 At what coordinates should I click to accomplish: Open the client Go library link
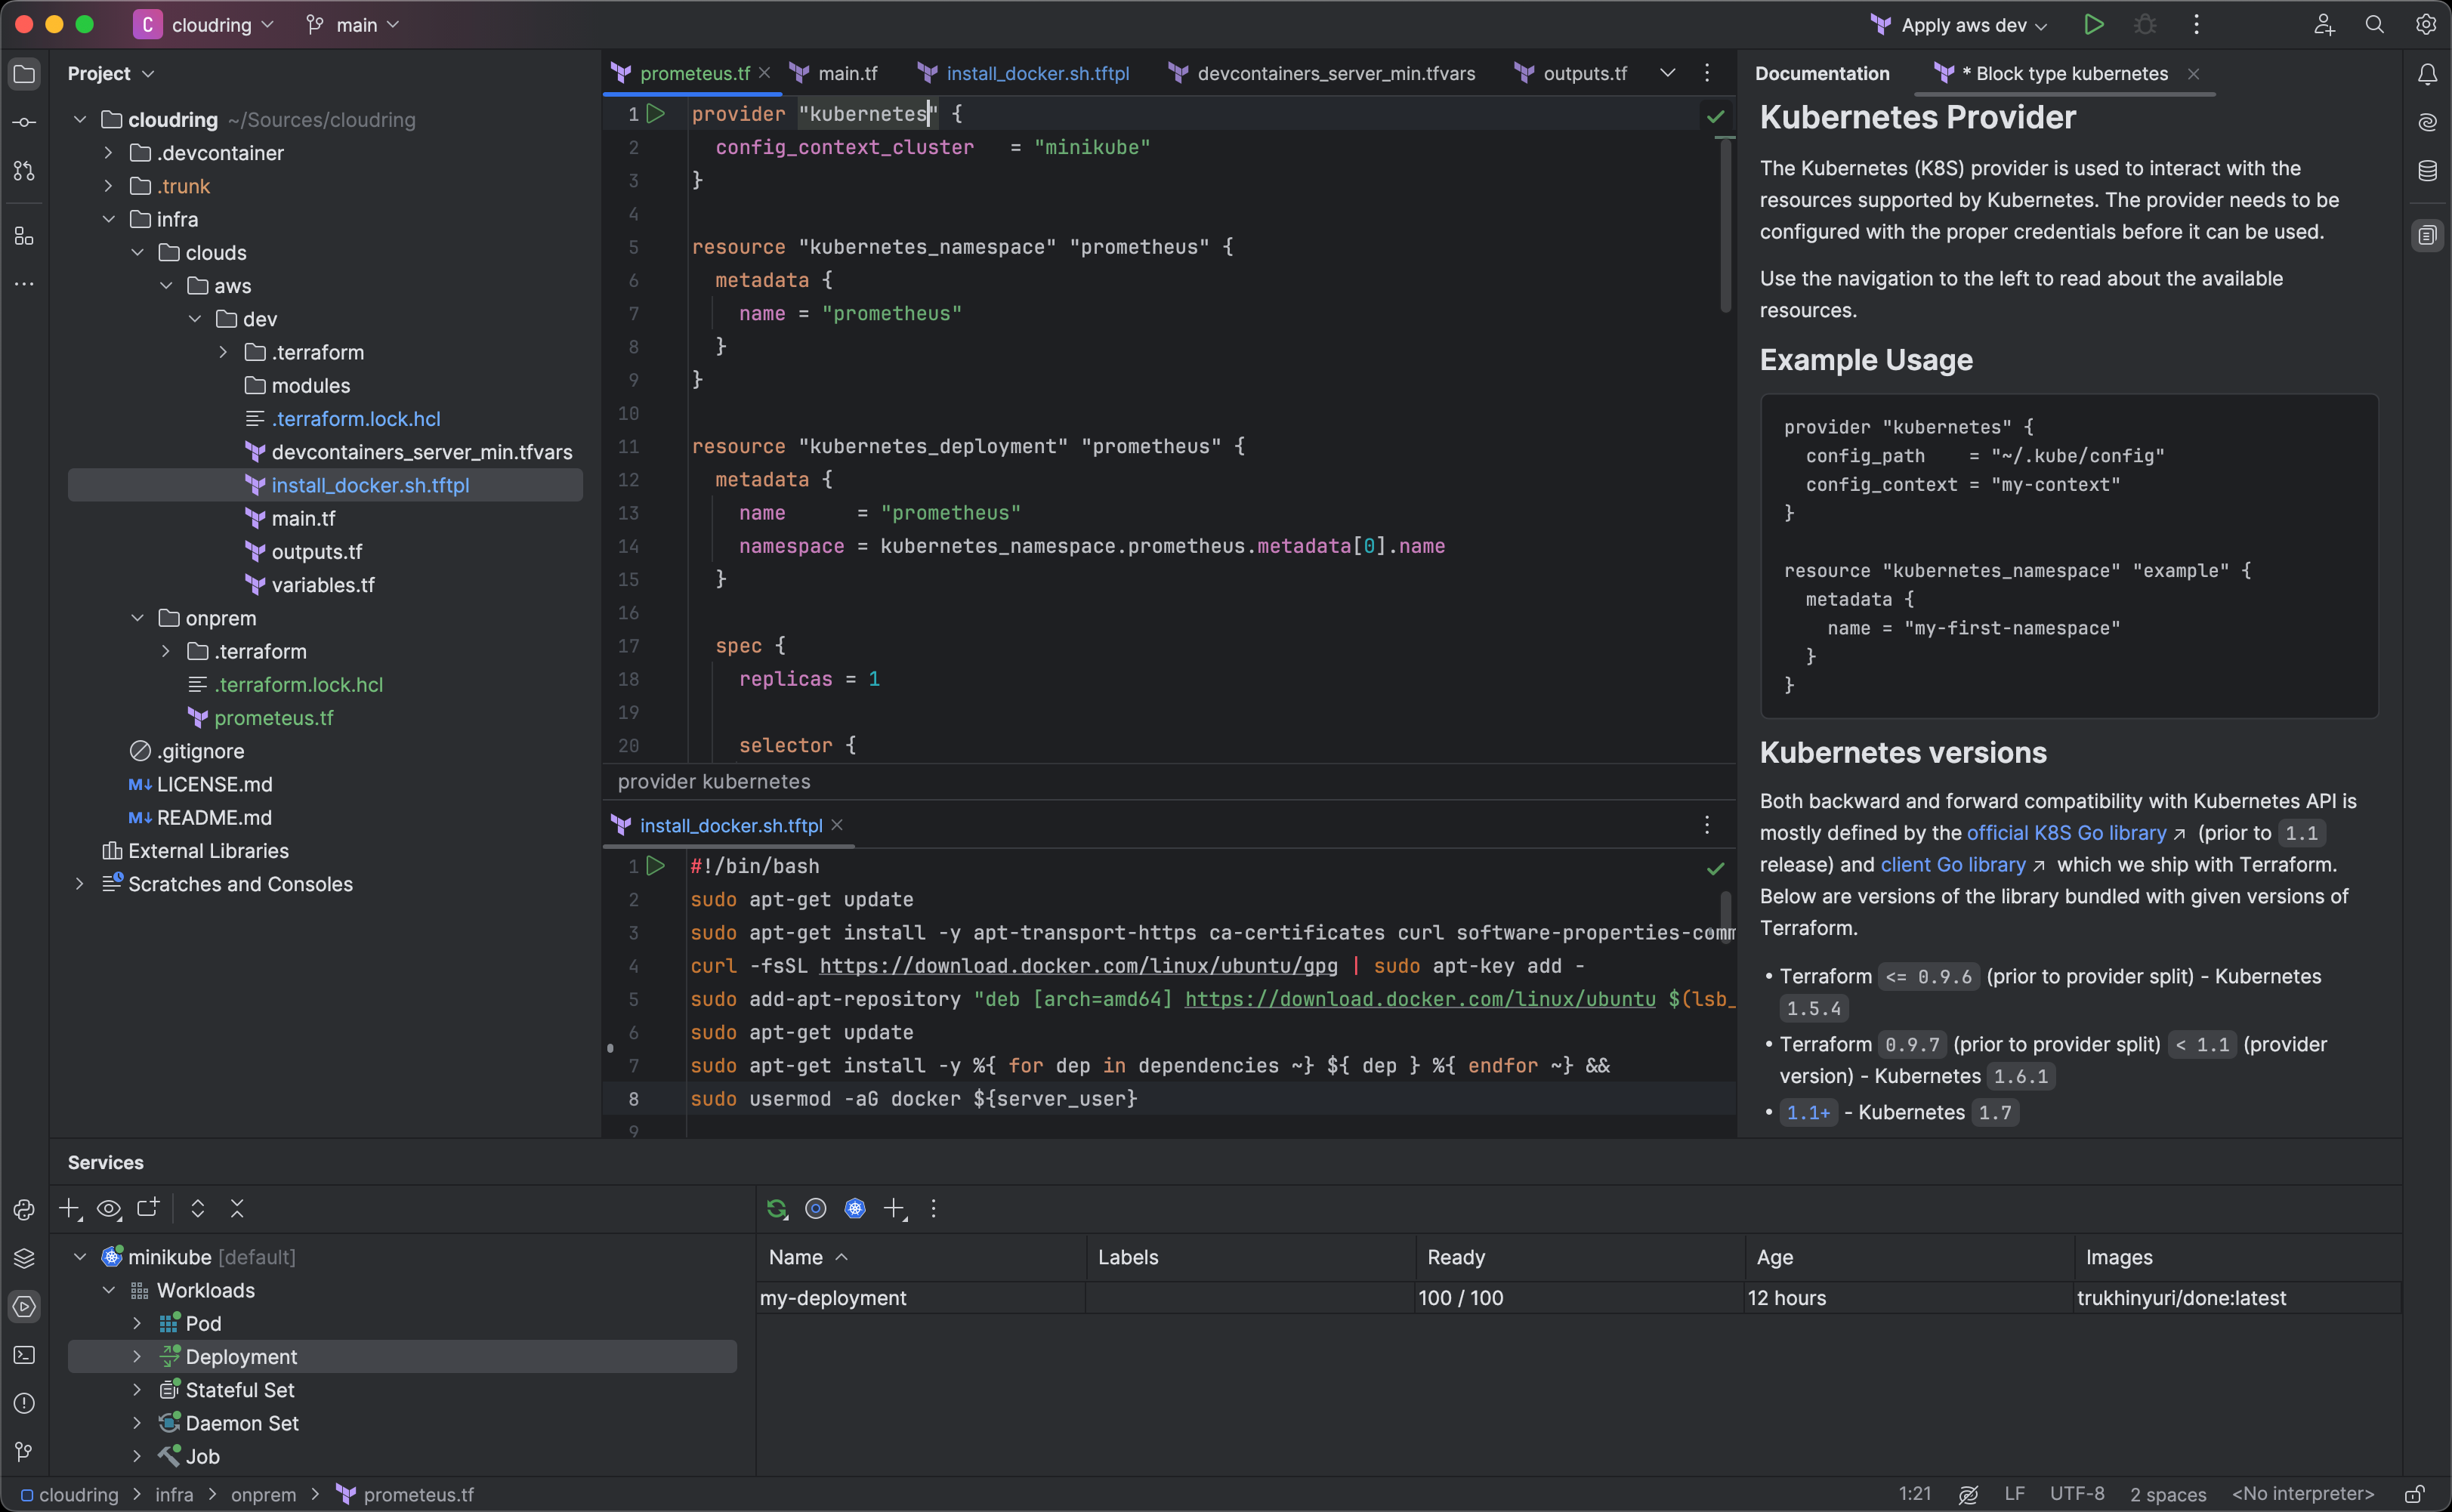[x=1952, y=864]
